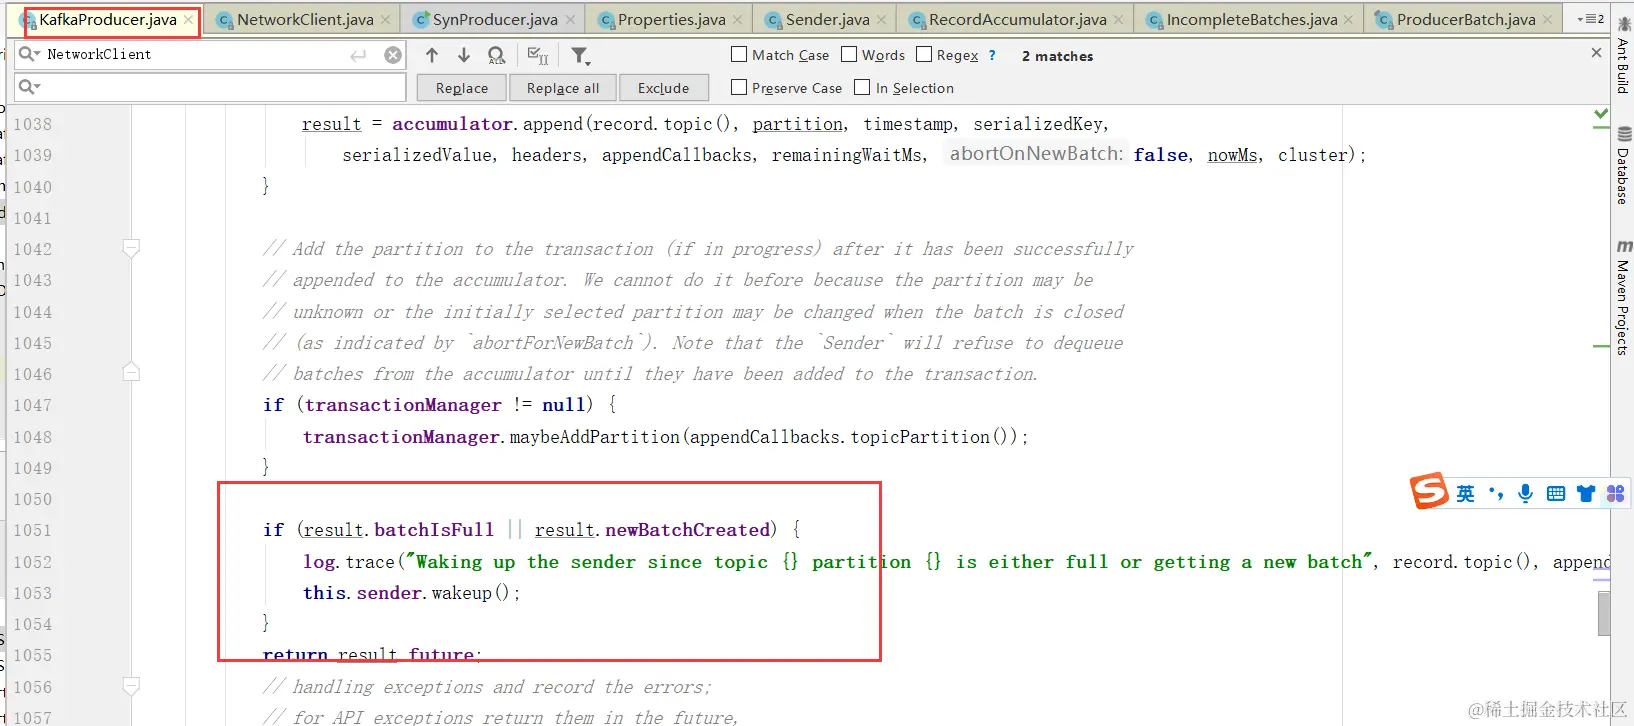Click the editor vertical scrollbar thumb
The height and width of the screenshot is (726, 1634).
(x=1604, y=614)
